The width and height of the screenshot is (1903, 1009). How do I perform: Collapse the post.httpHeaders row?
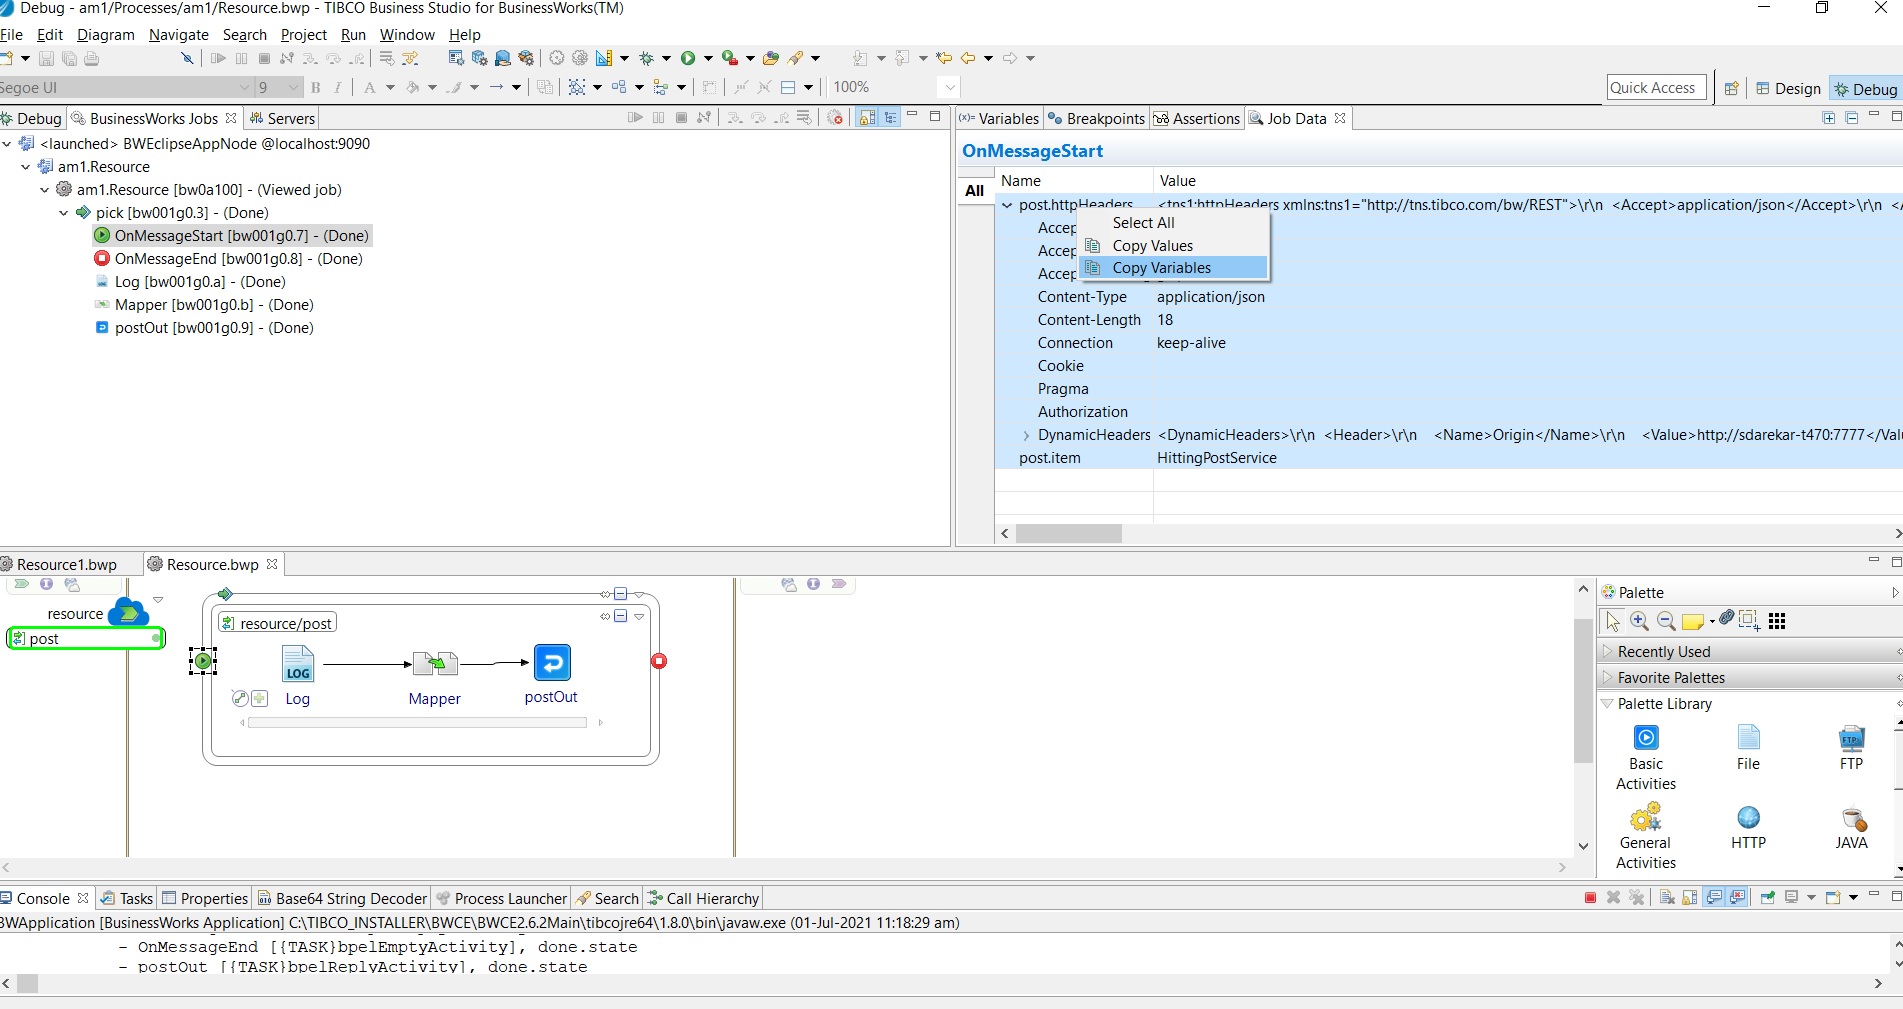pos(1007,205)
